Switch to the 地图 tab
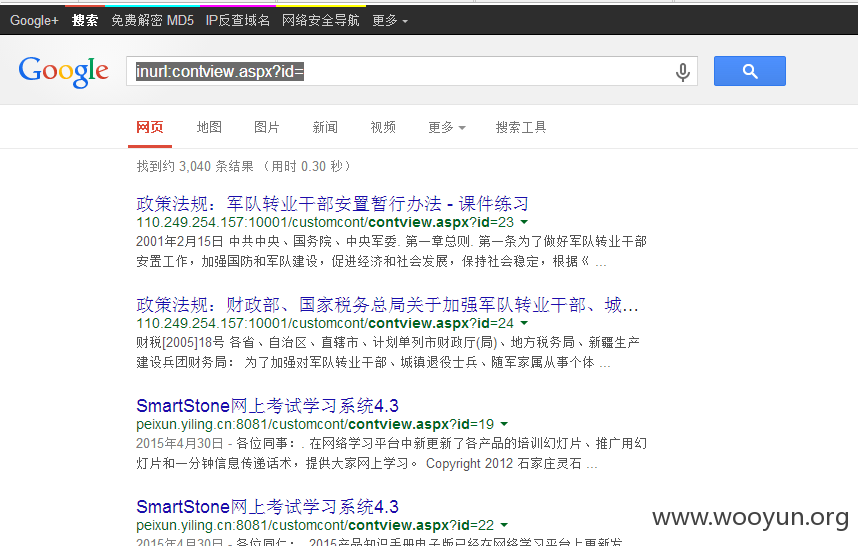The width and height of the screenshot is (858, 546). (x=209, y=127)
